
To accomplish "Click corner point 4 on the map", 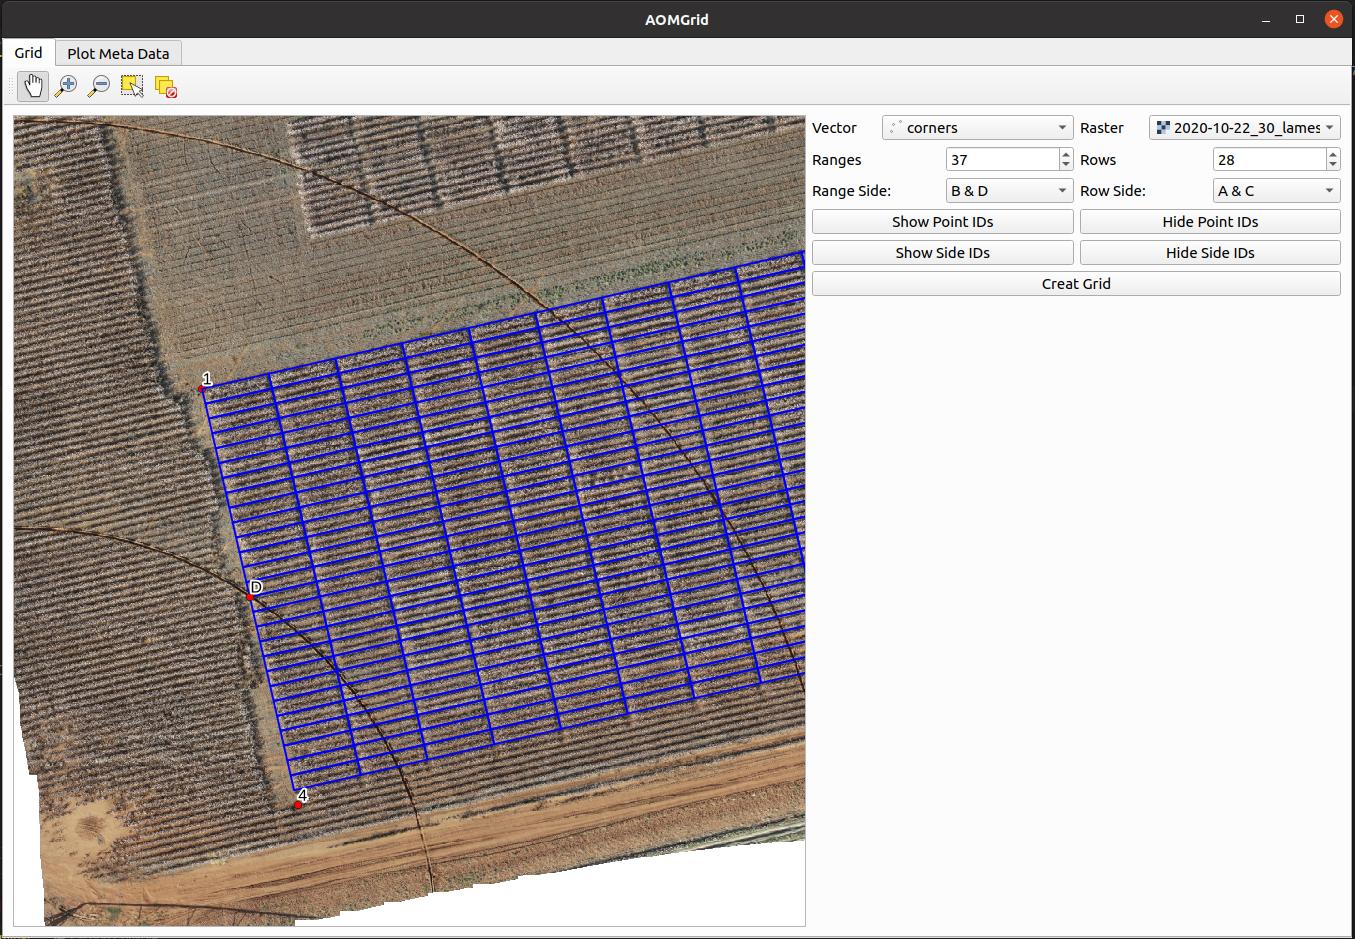I will [x=298, y=805].
